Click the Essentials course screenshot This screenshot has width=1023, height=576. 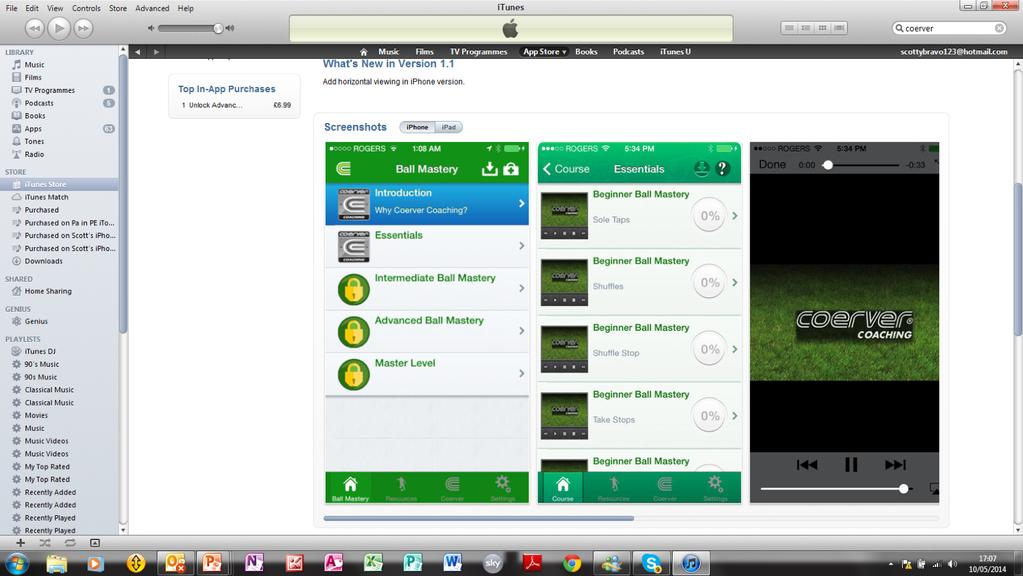(639, 322)
